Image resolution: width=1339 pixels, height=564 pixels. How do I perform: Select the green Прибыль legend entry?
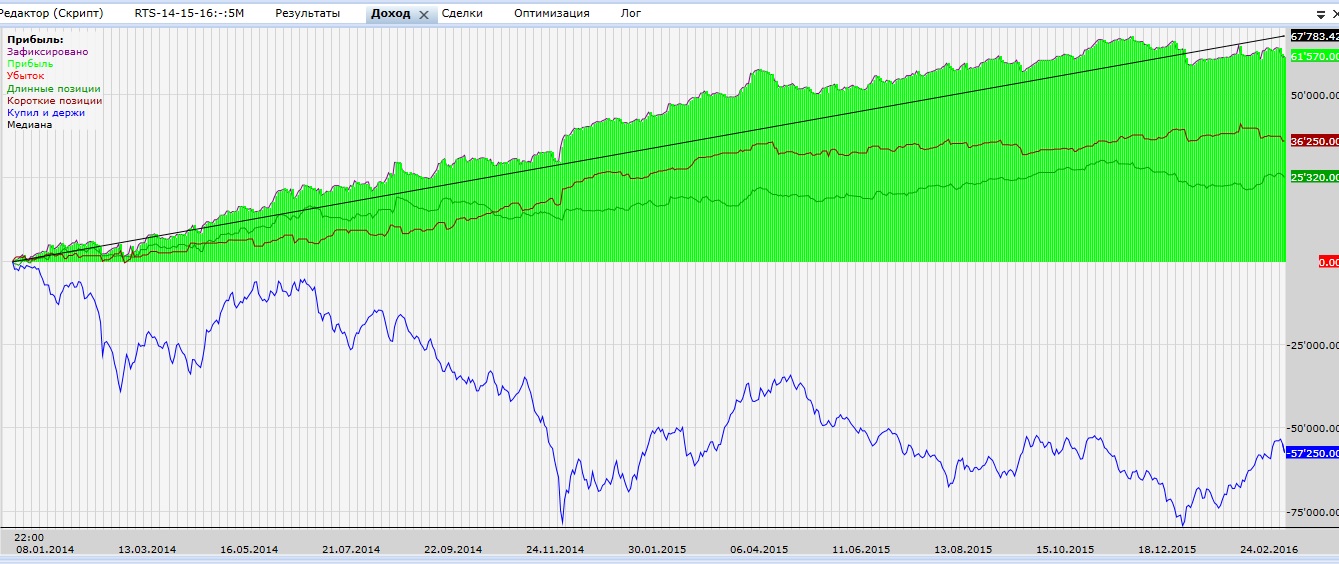(x=30, y=63)
